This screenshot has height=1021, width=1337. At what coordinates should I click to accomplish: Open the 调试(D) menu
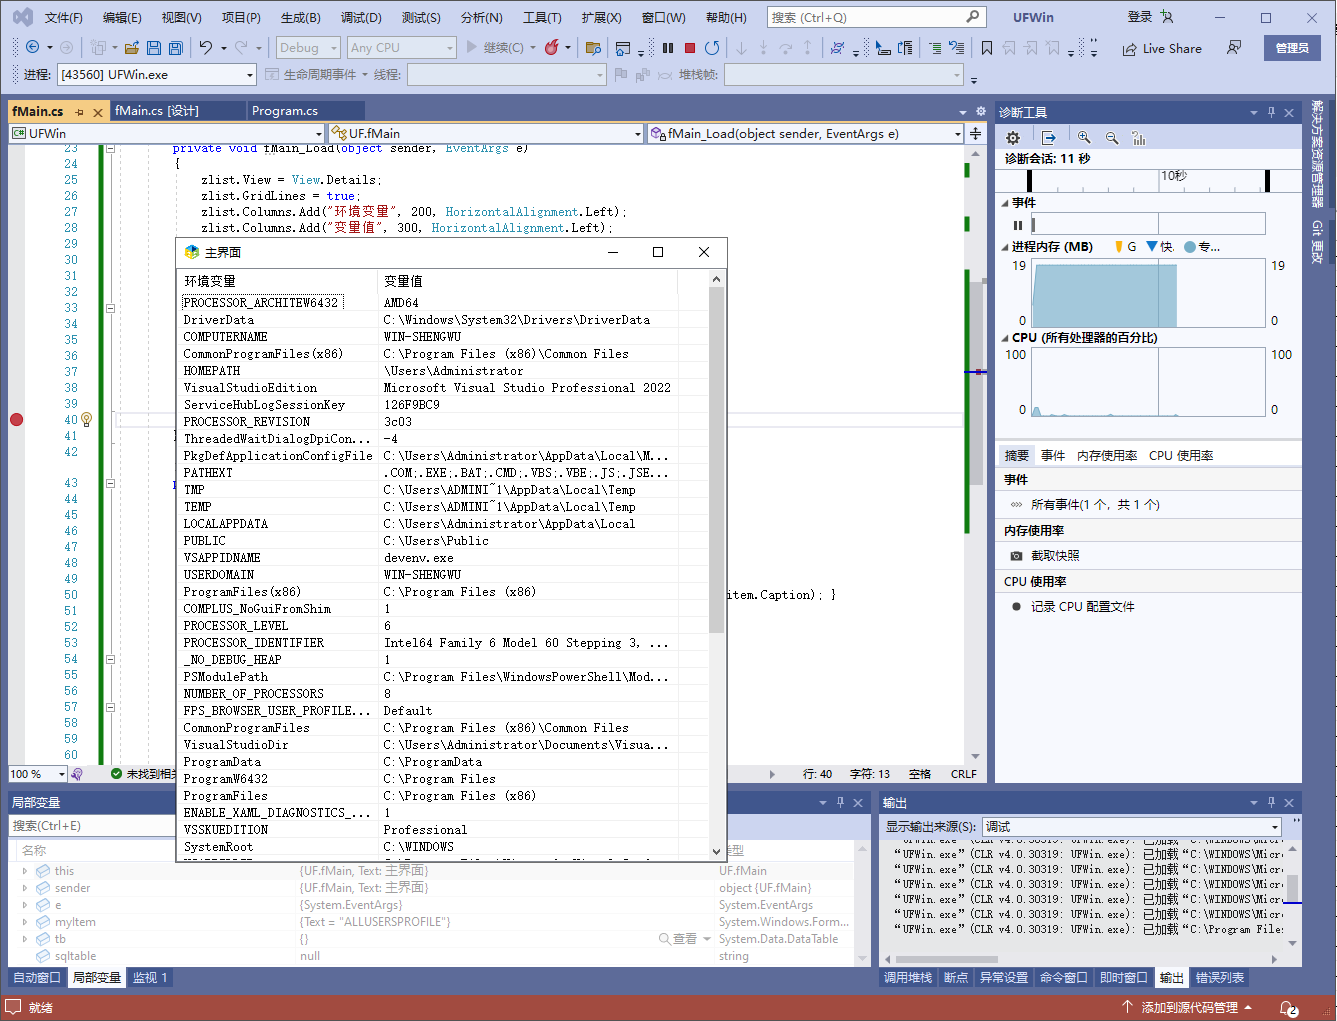tap(361, 17)
